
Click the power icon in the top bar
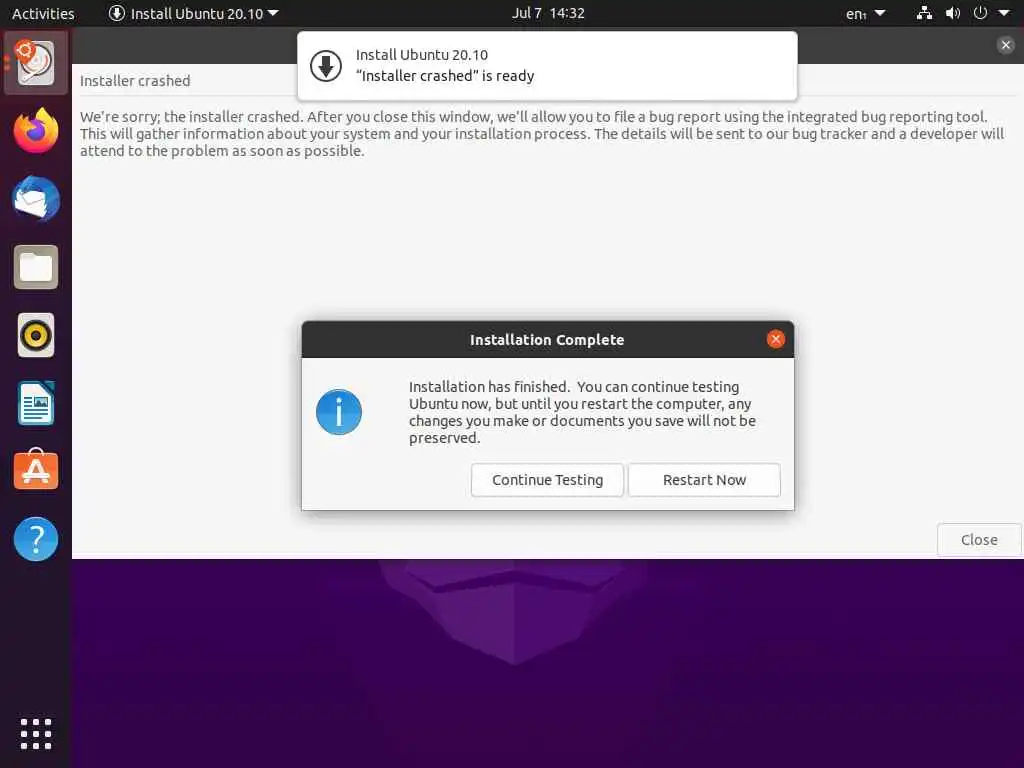pyautogui.click(x=980, y=13)
